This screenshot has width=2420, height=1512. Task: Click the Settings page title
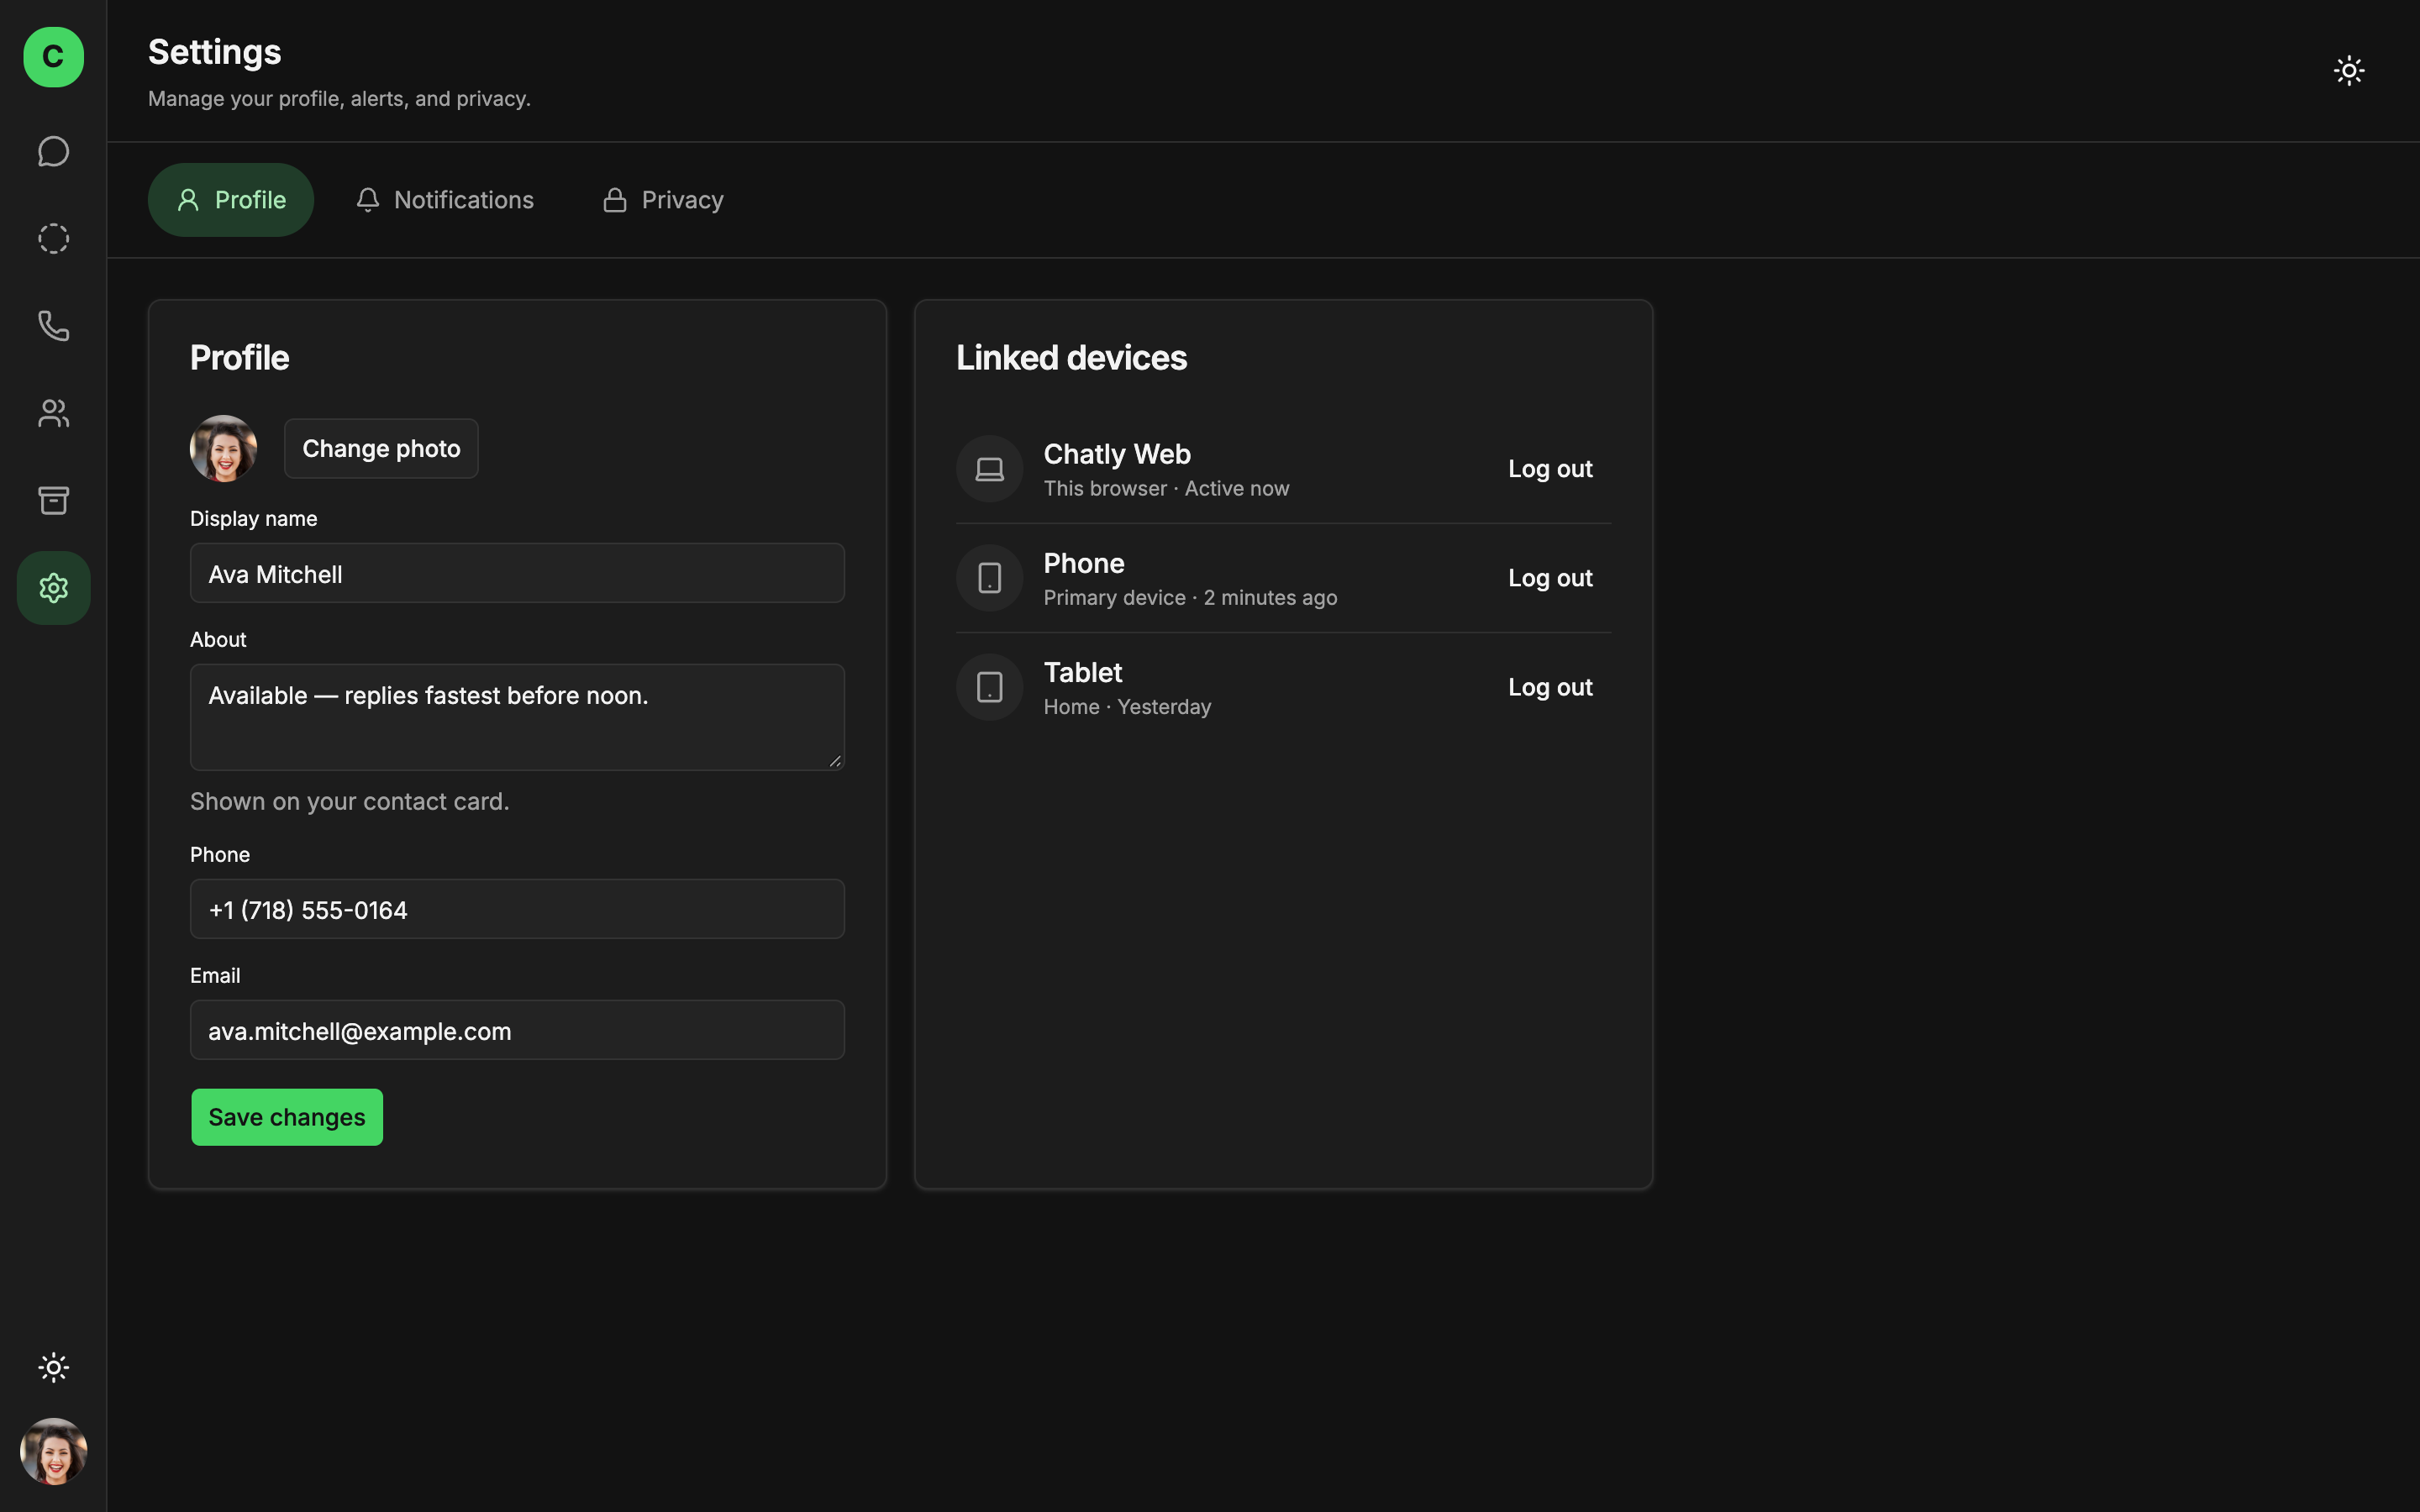[215, 52]
